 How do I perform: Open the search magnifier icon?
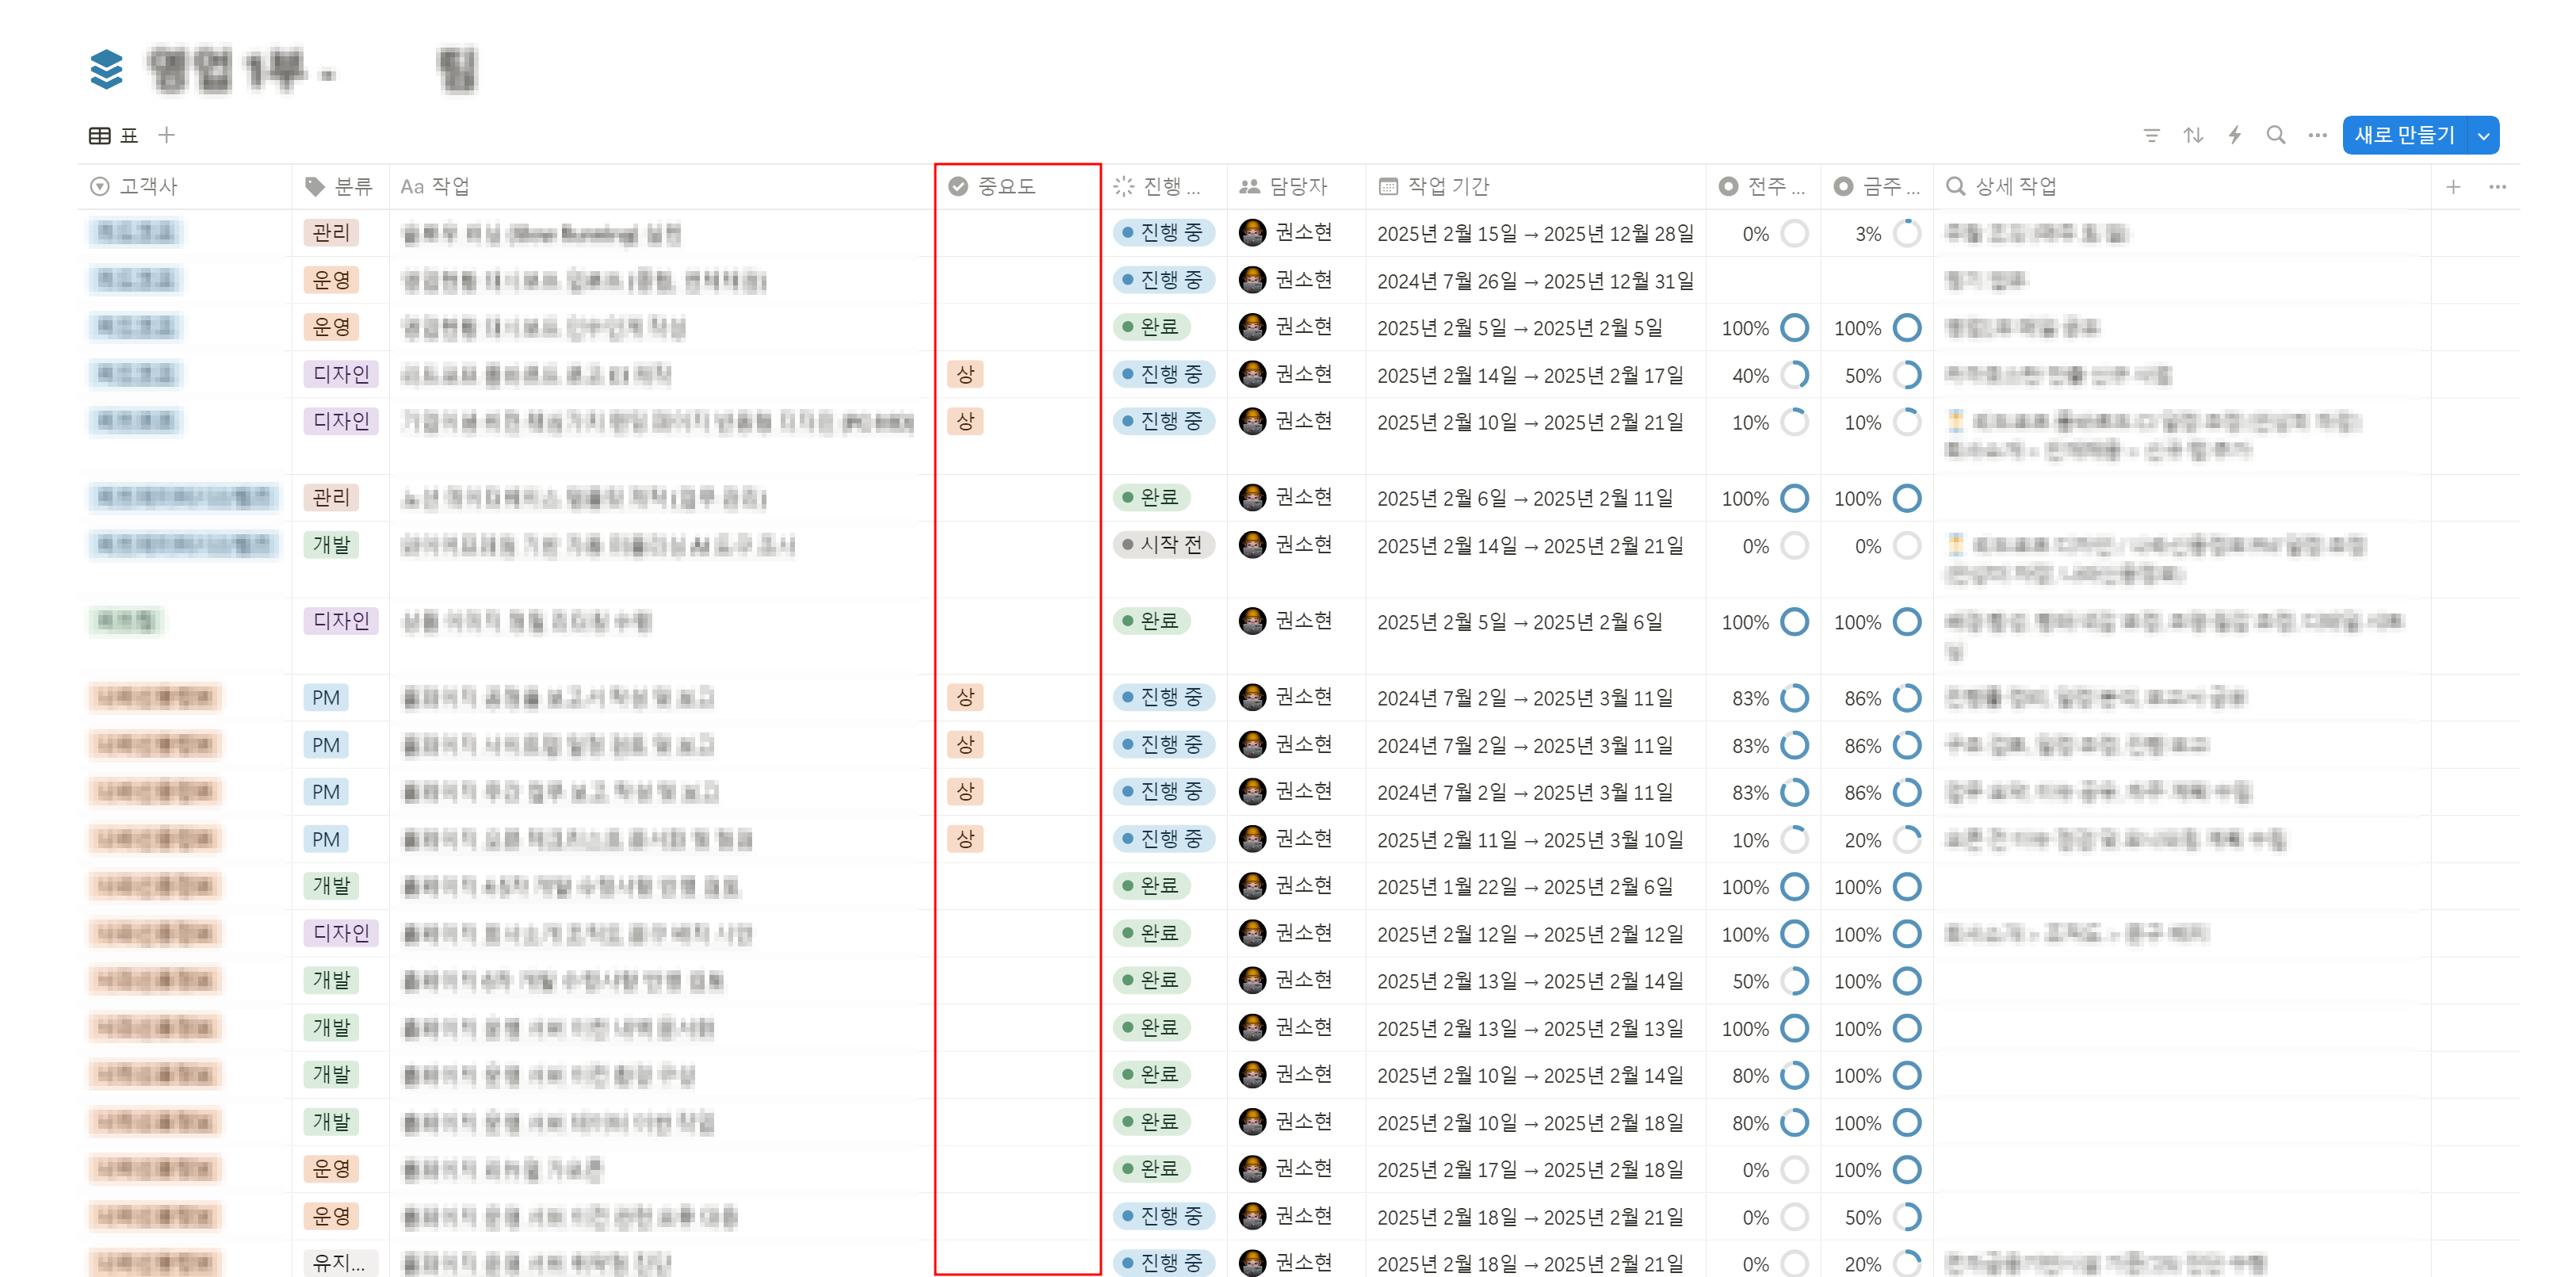tap(2275, 135)
